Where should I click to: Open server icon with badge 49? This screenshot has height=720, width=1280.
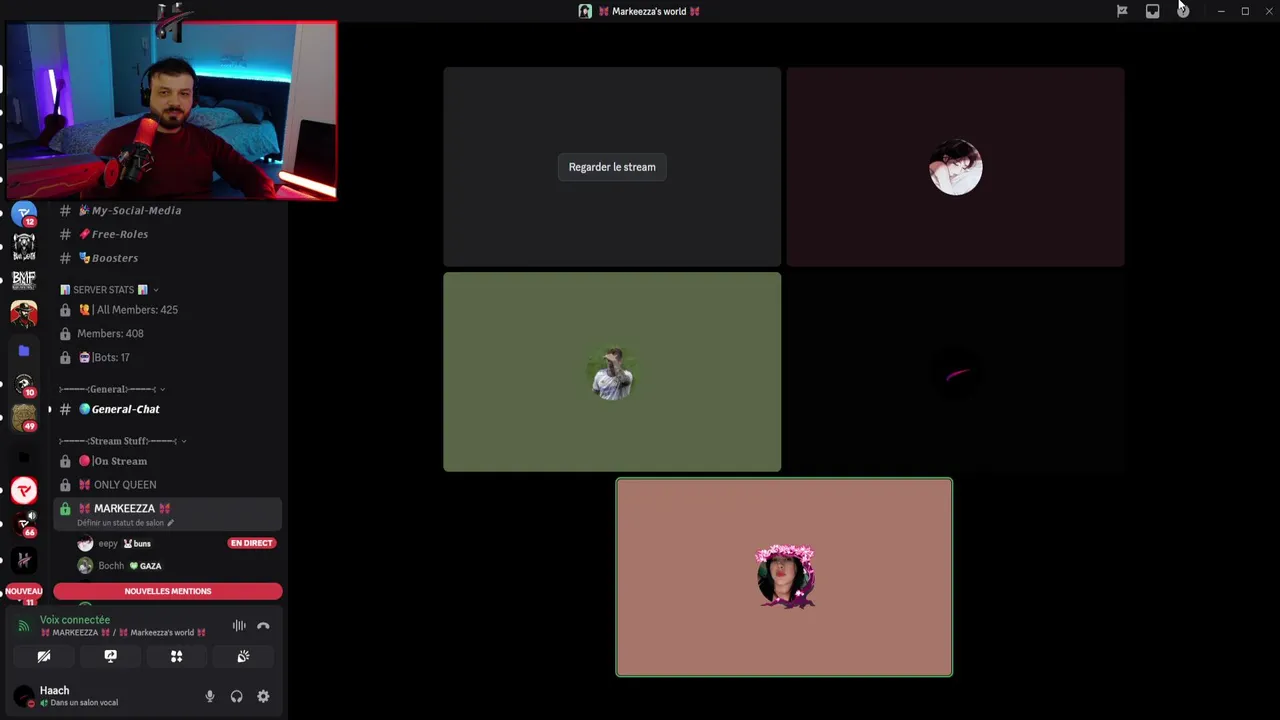click(x=24, y=419)
